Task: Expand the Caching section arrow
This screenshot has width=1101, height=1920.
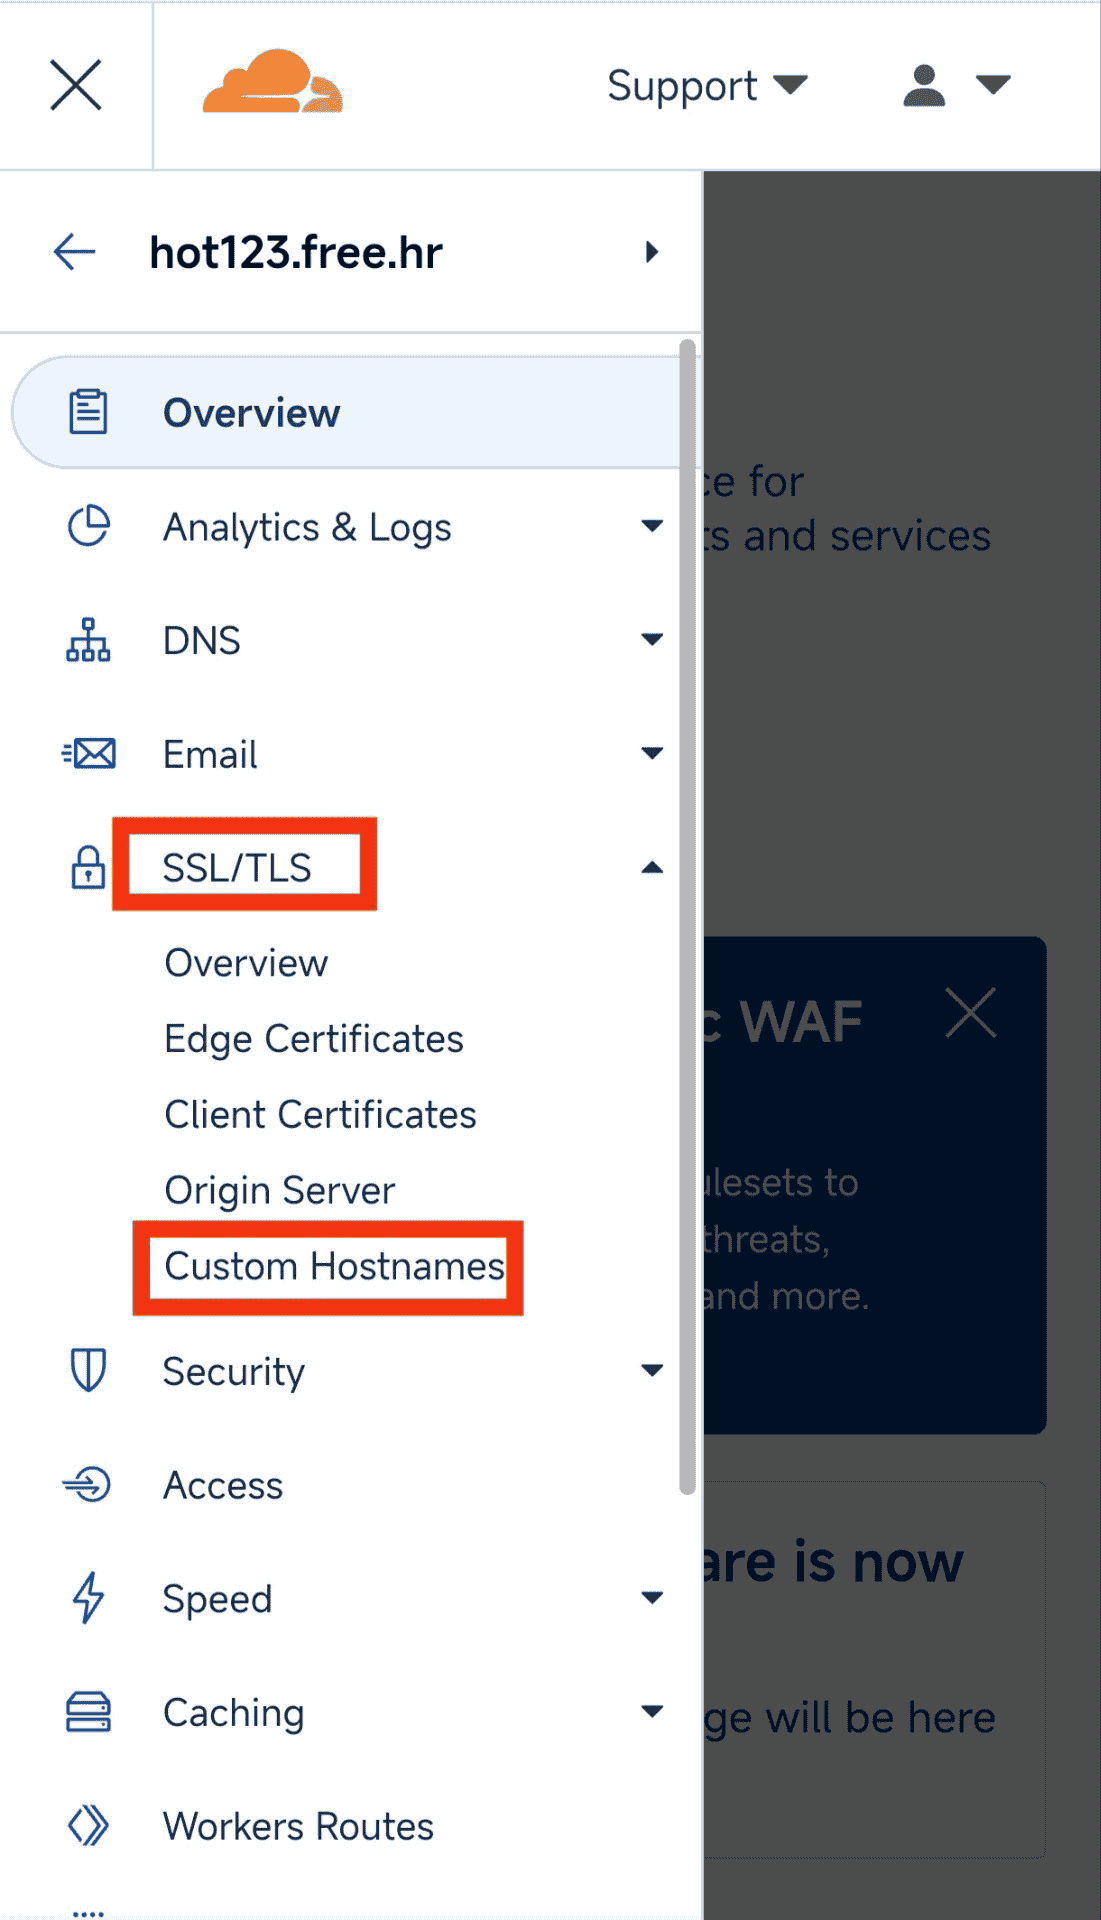Action: 652,1711
